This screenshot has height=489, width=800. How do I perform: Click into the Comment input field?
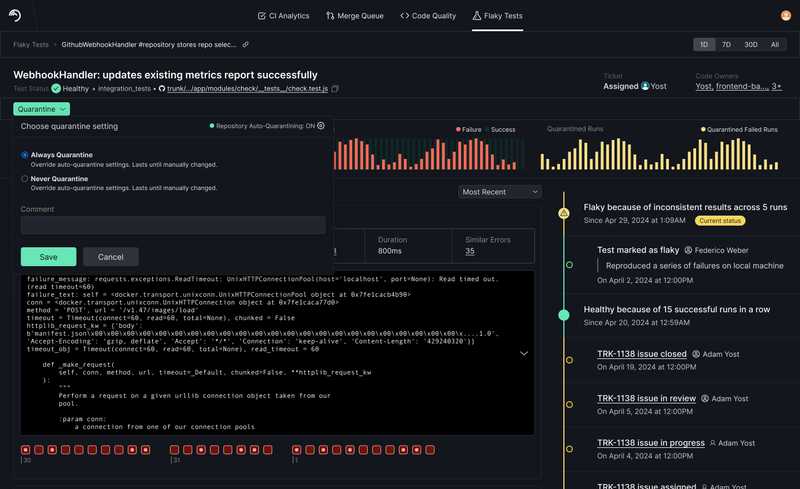pyautogui.click(x=173, y=225)
